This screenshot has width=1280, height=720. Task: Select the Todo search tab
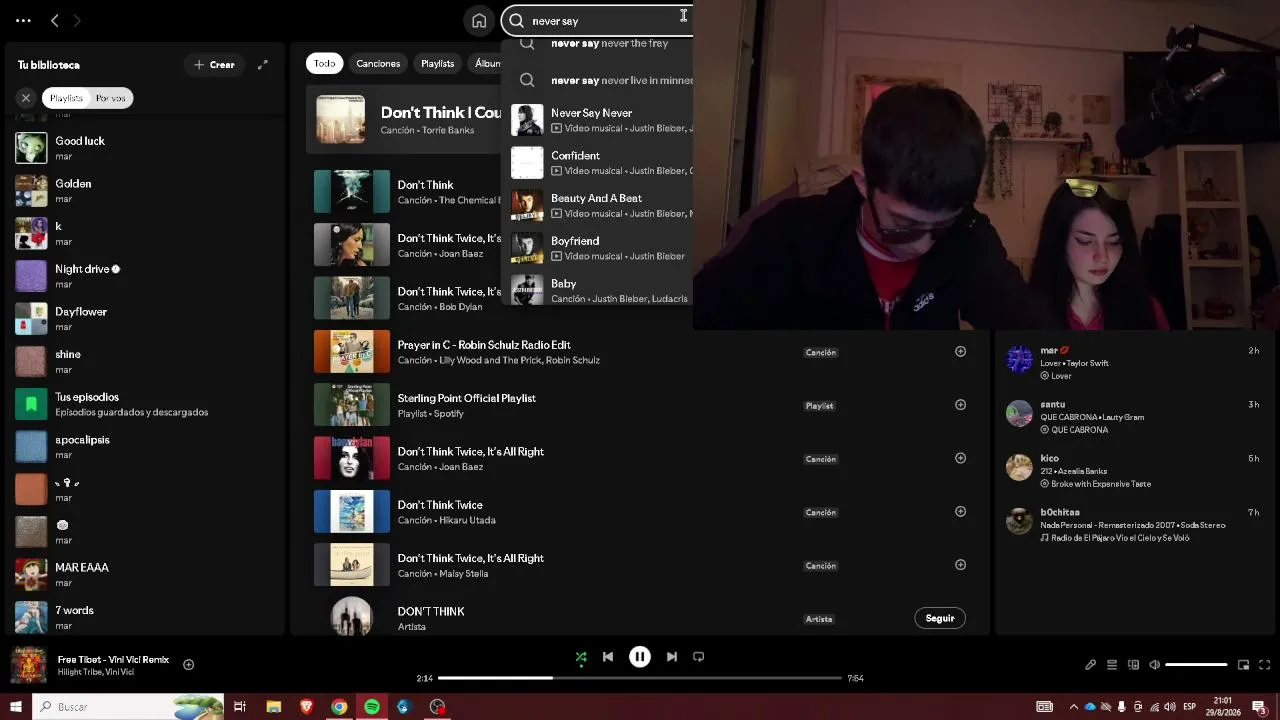pyautogui.click(x=325, y=63)
